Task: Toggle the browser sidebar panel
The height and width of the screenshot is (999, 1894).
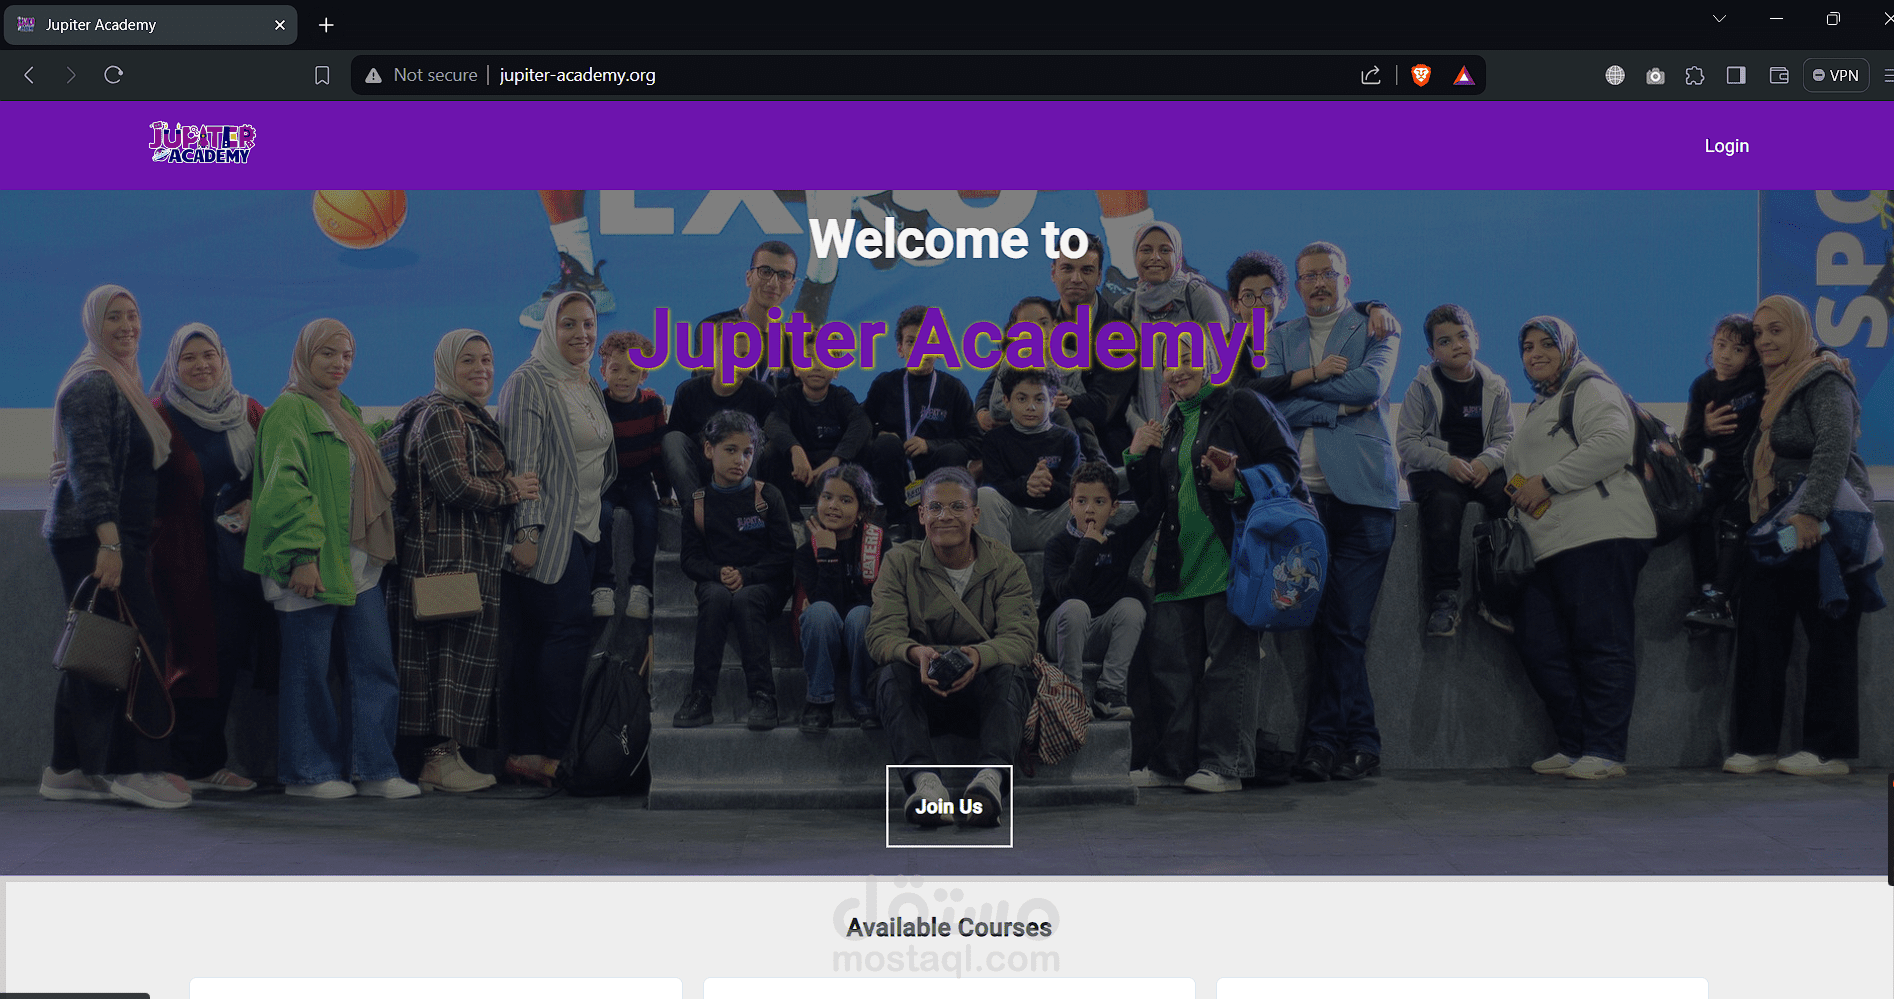Action: pos(1736,75)
